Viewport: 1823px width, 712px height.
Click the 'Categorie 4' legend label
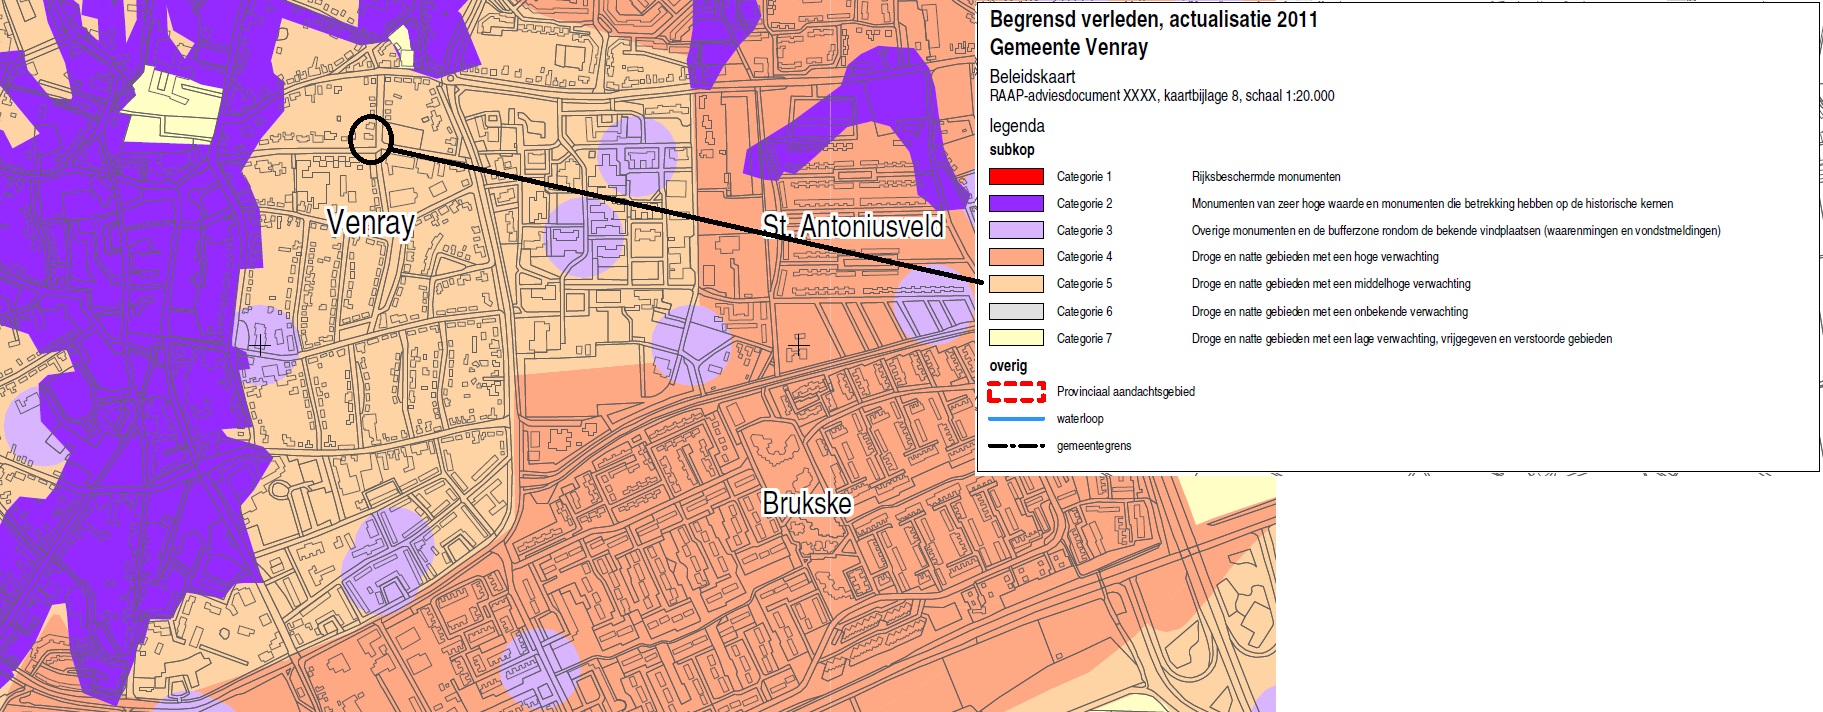point(1084,257)
